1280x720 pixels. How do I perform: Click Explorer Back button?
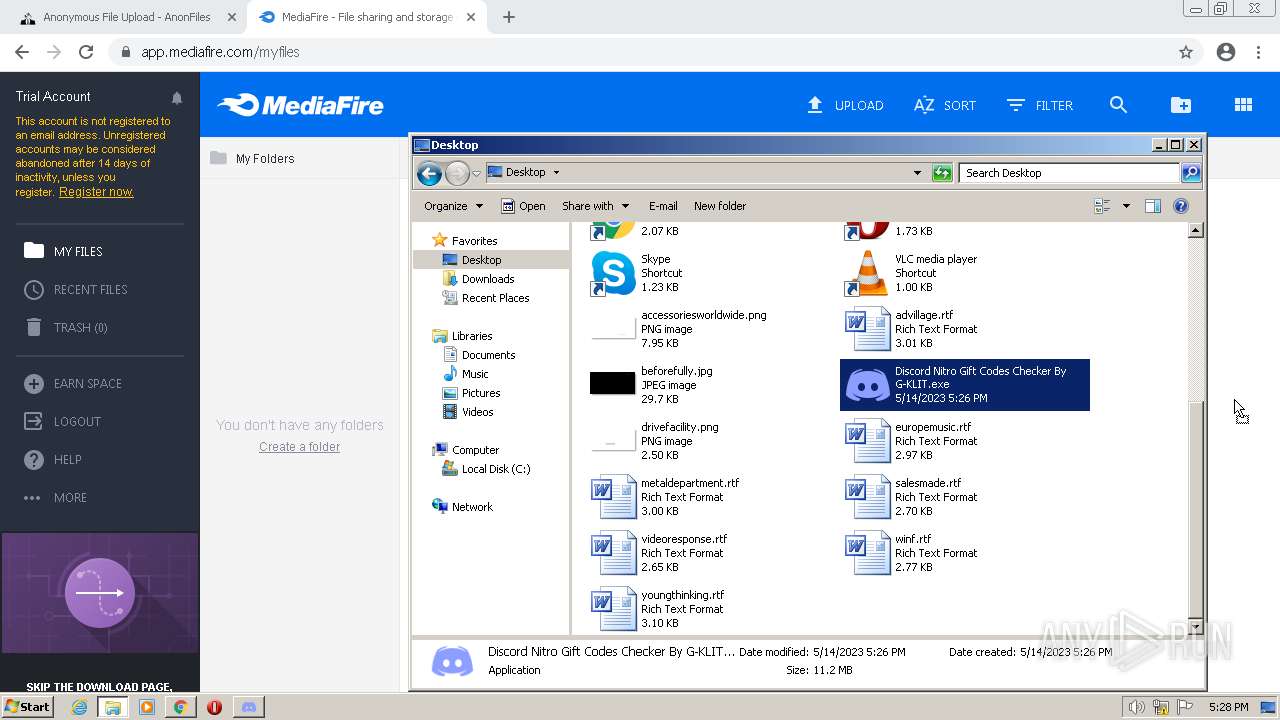coord(430,173)
